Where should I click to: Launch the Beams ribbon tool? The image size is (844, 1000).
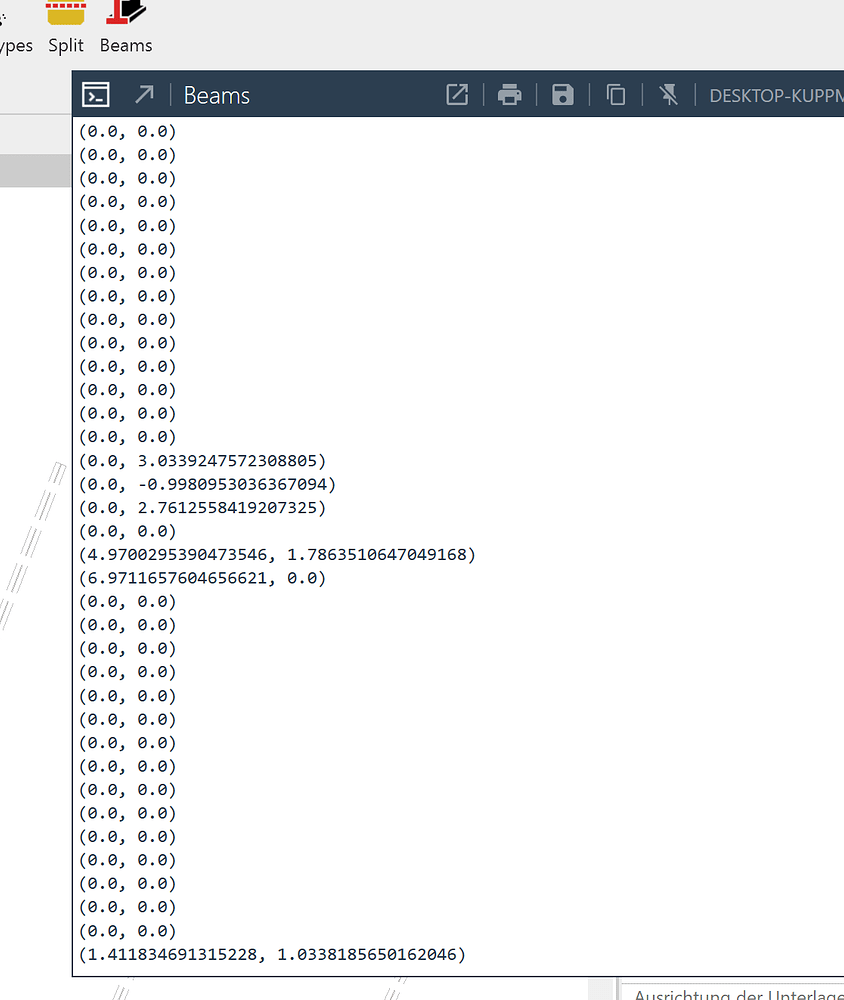point(126,14)
